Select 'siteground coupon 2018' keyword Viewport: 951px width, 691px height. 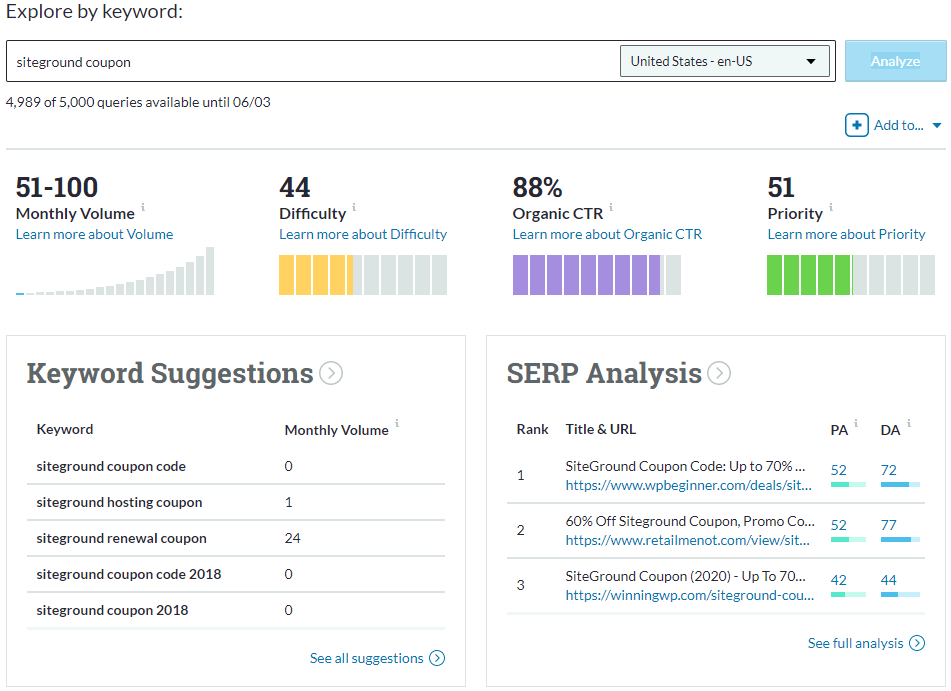click(x=112, y=610)
